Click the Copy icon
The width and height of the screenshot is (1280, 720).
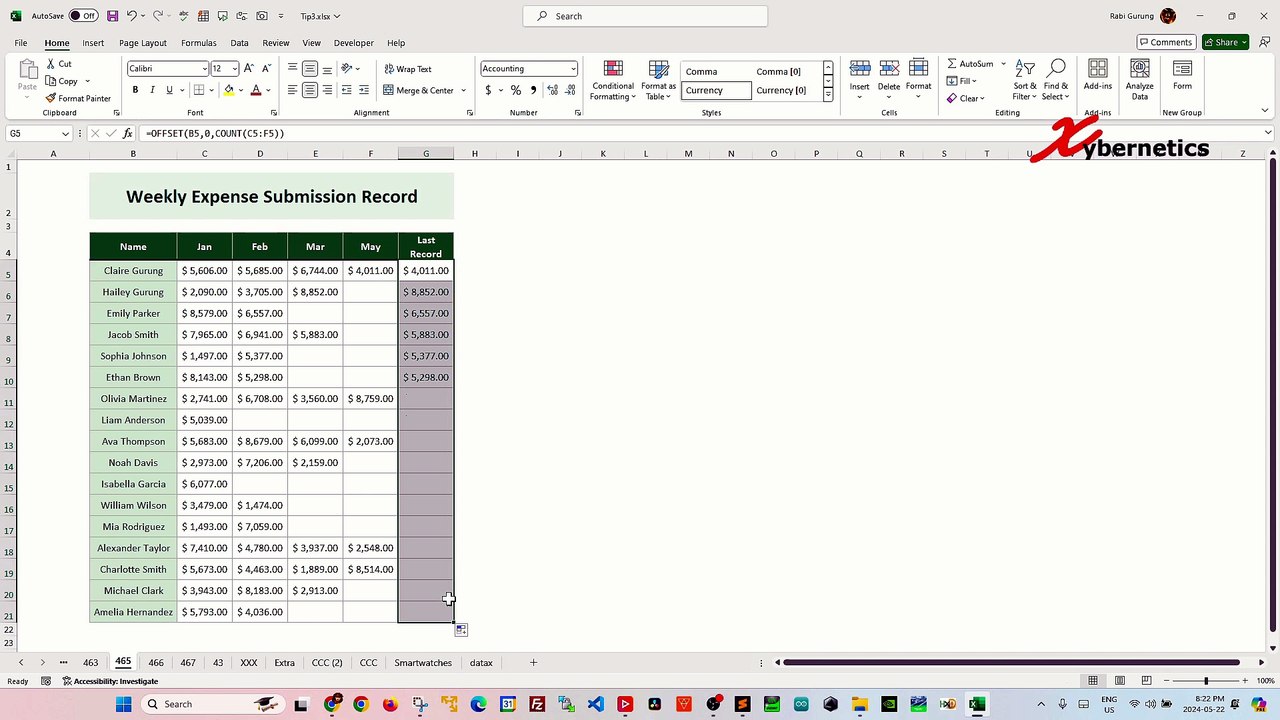(51, 81)
